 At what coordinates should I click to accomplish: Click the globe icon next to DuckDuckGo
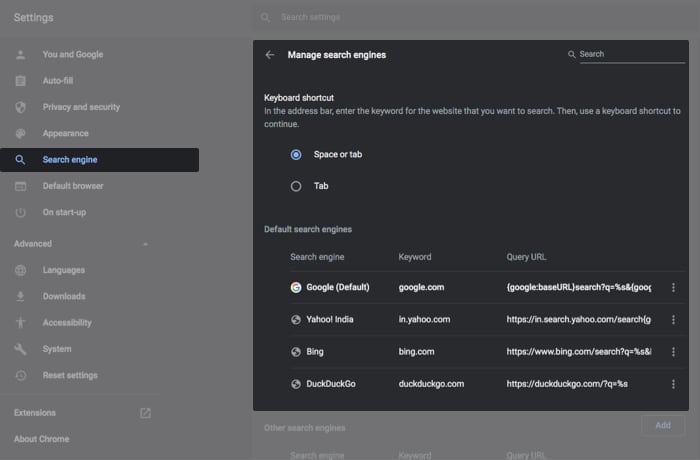296,384
